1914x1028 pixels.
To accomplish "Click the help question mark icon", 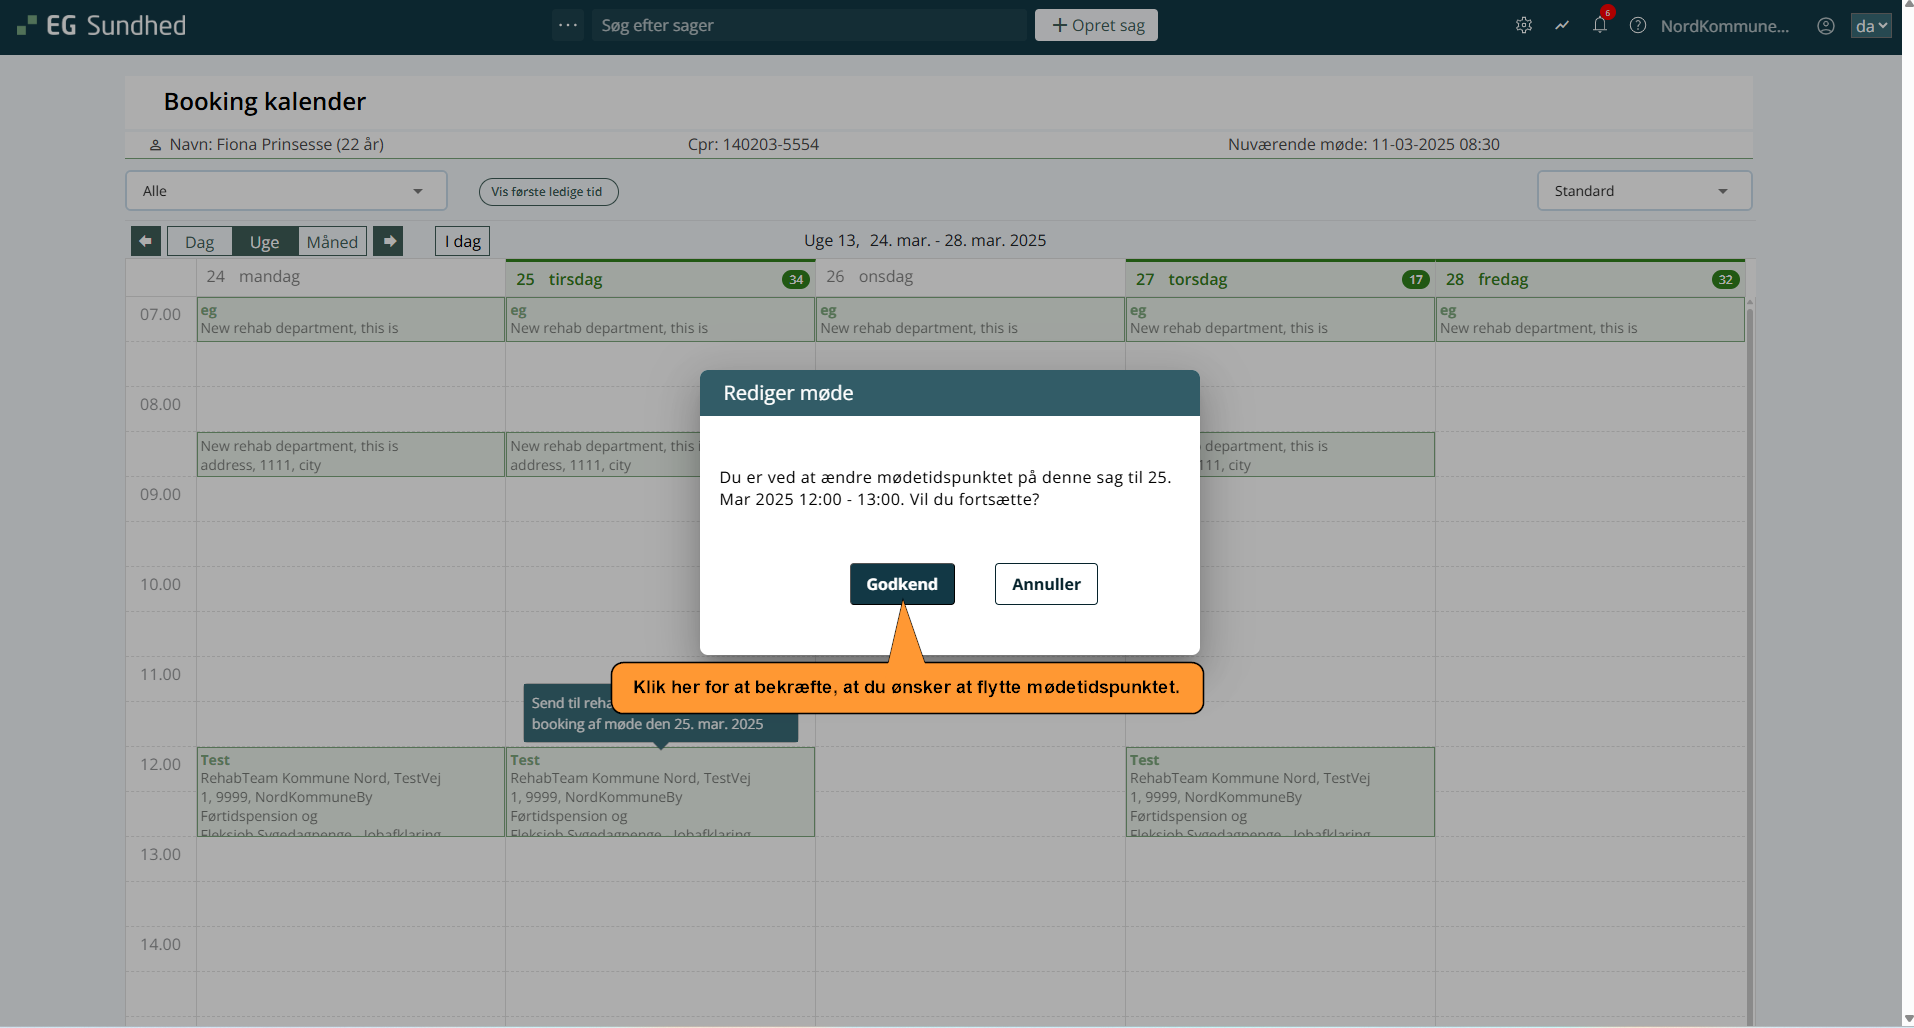I will tap(1637, 26).
